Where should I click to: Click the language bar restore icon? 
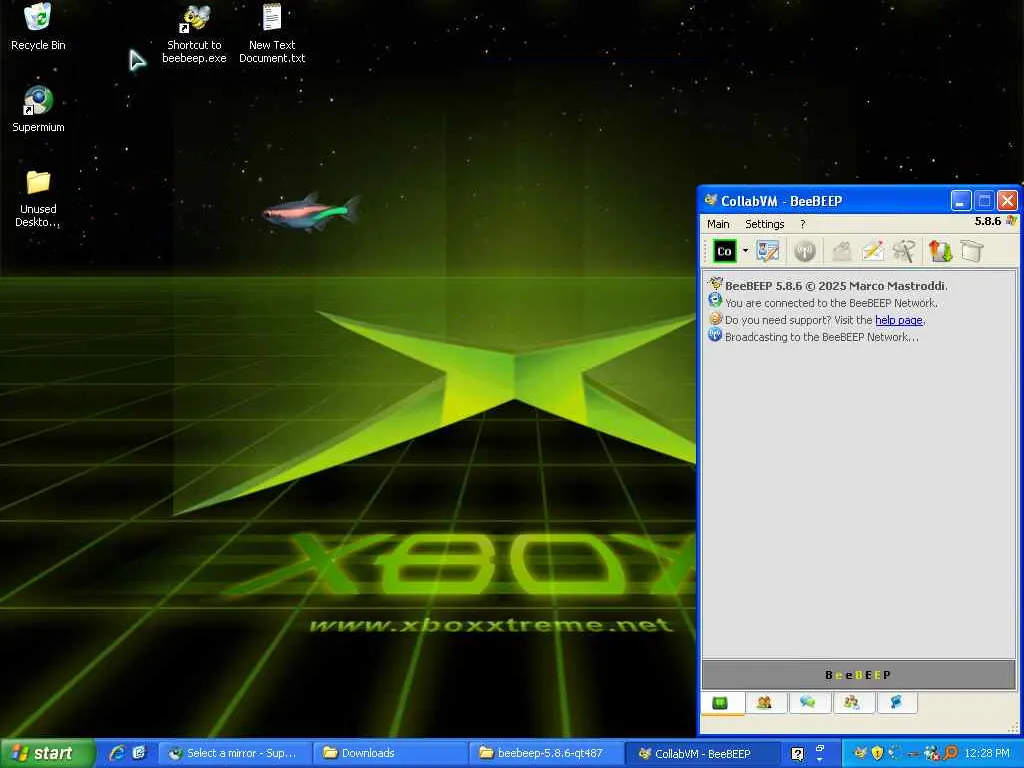tap(820, 748)
